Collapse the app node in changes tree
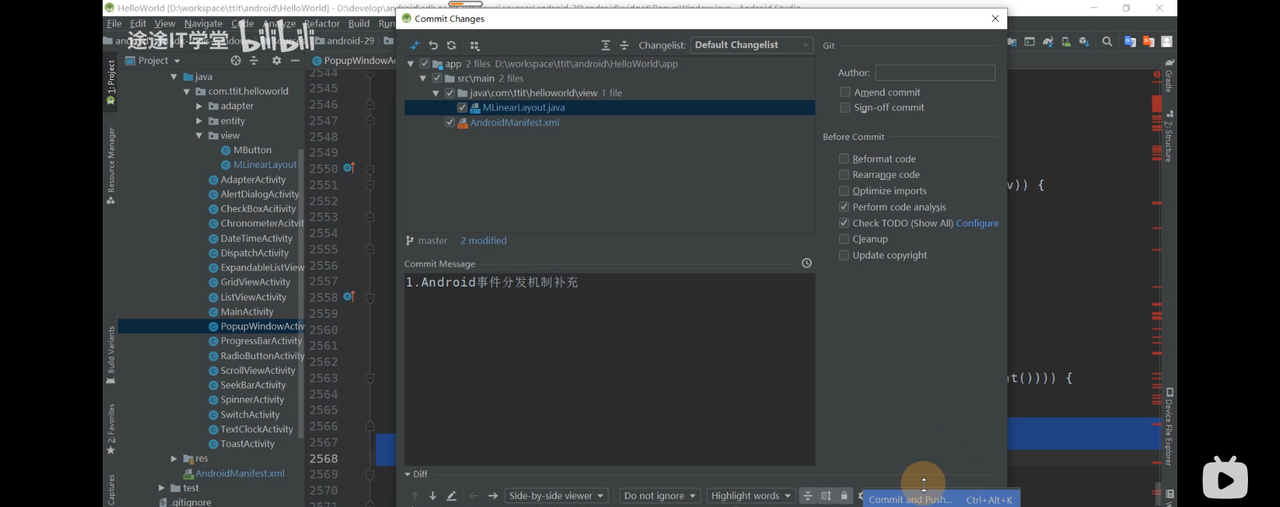Screen dimensions: 1280x507 point(411,64)
